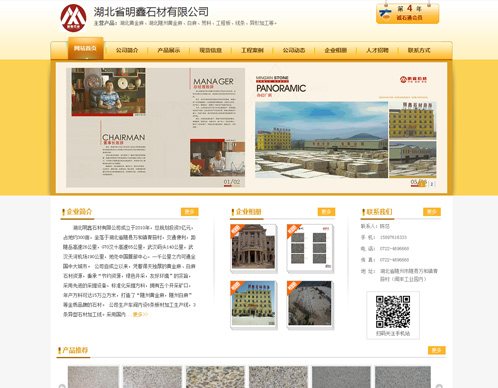498x388 pixels.
Task: Click the 企业简介 section heading
Action: [79, 212]
